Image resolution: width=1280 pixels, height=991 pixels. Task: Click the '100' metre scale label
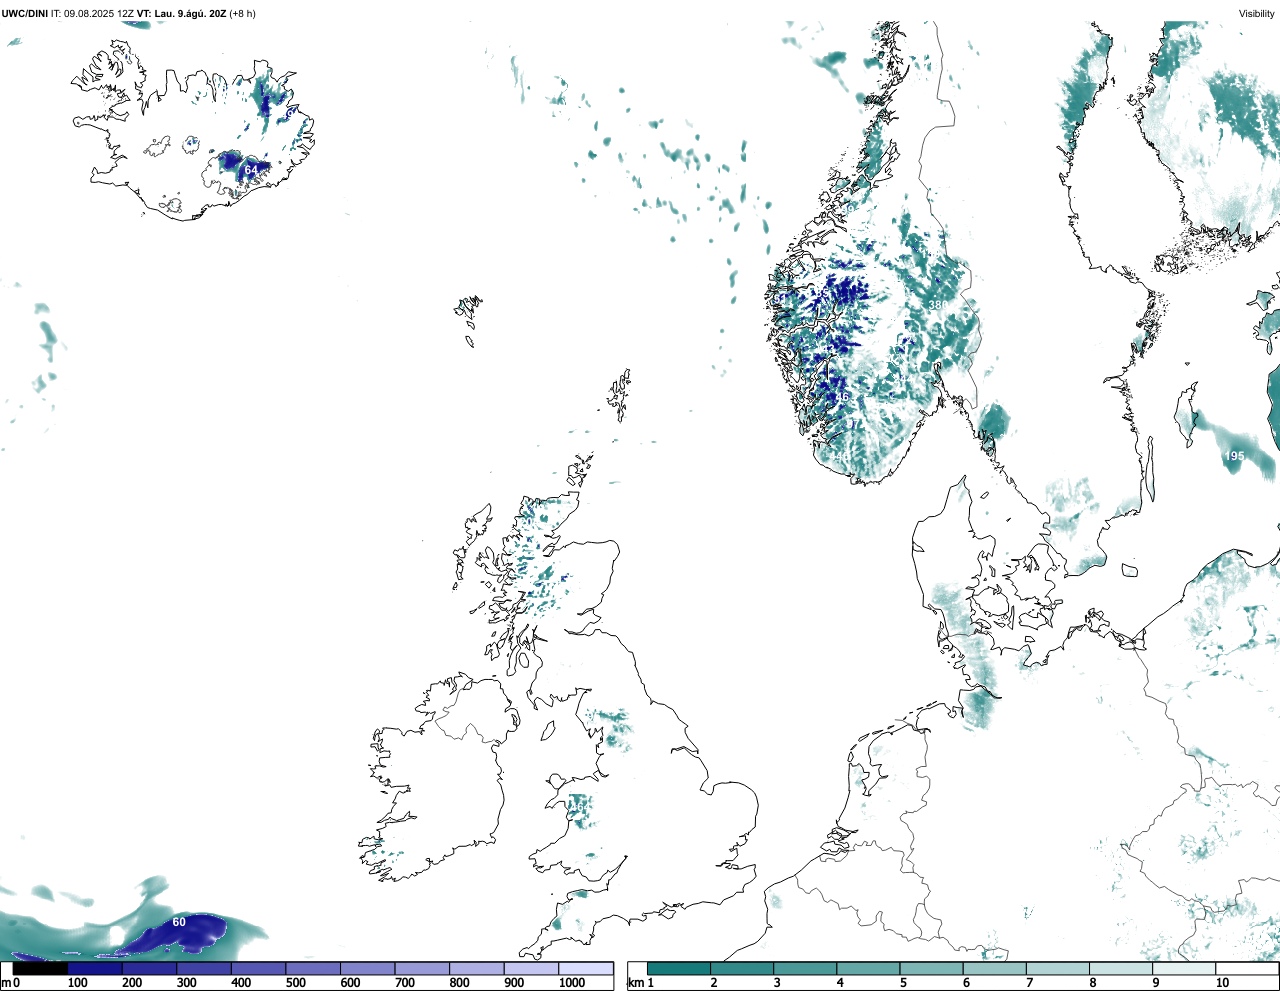coord(77,983)
